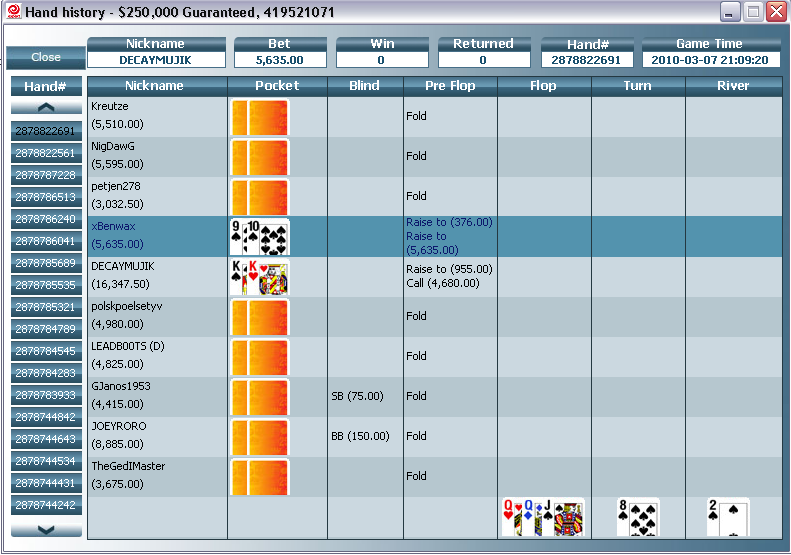Click the DECAYMUJIK nickname field at top
791x555 pixels.
coord(156,60)
